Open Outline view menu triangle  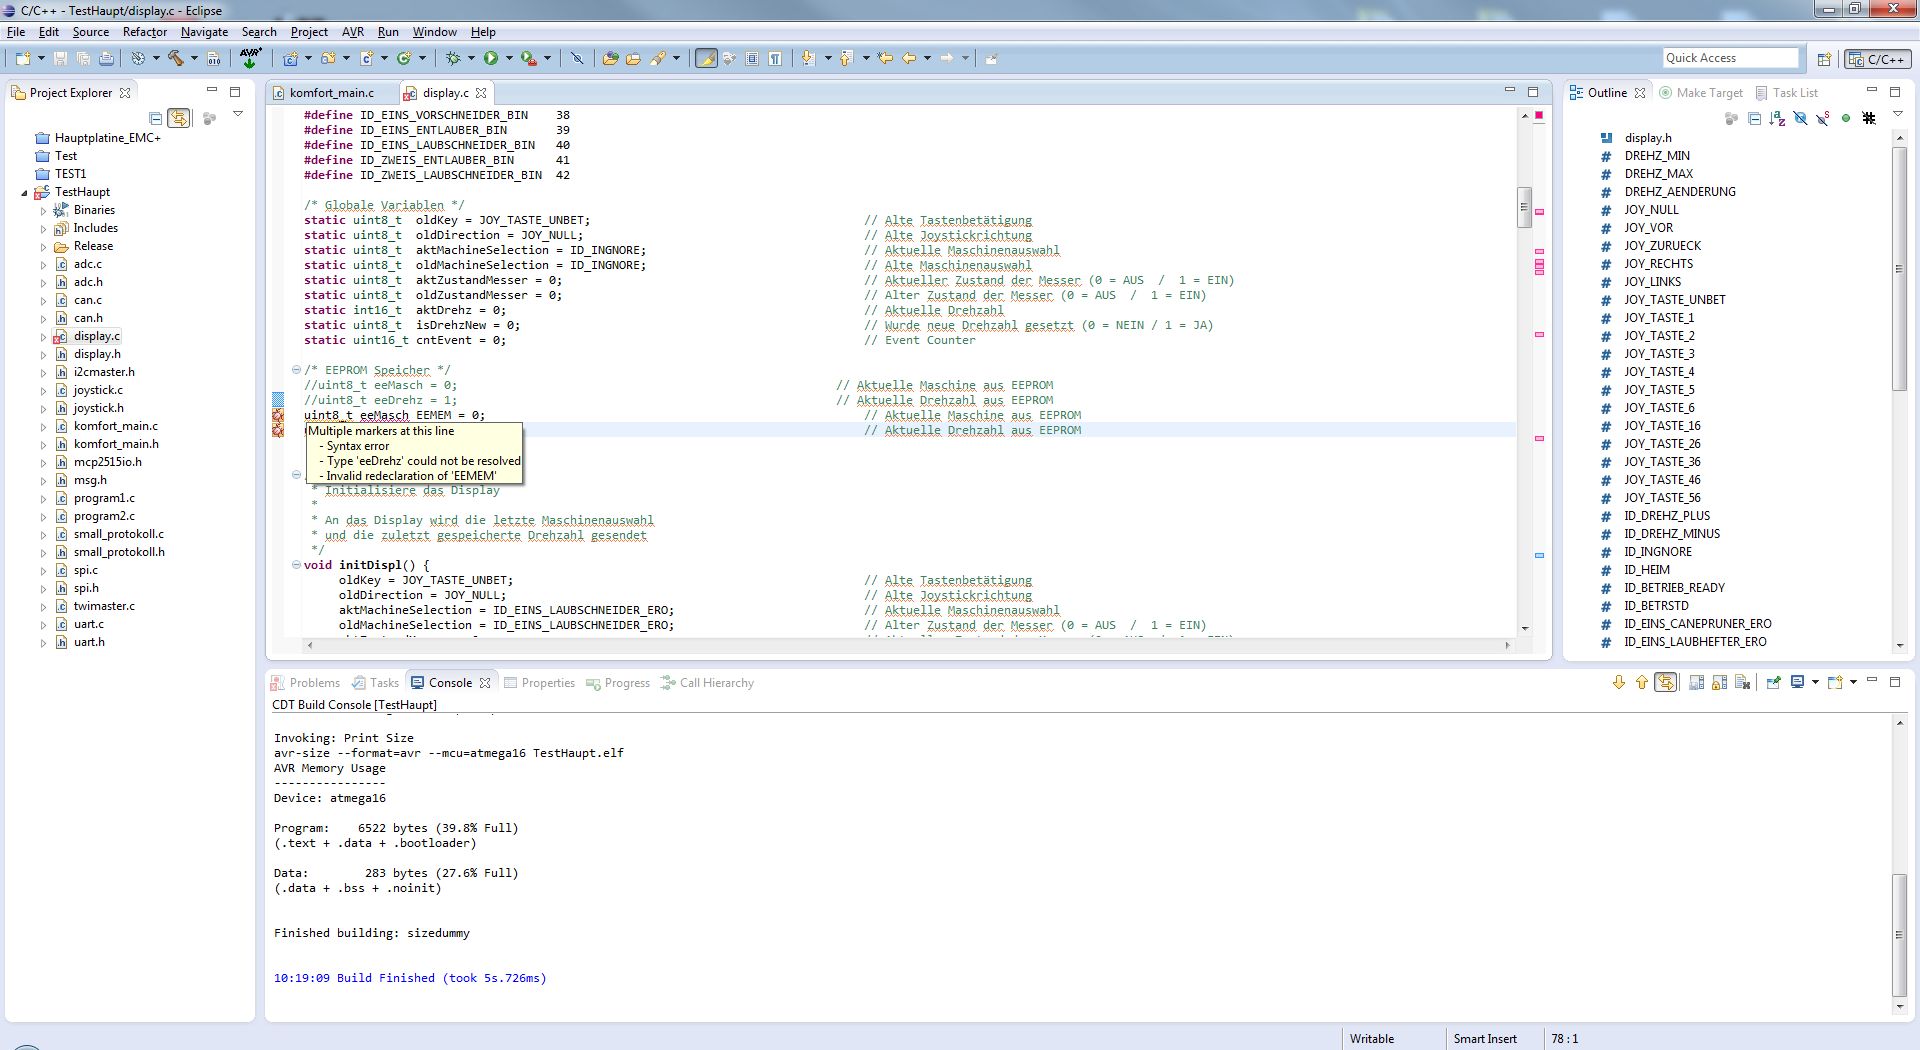[1897, 115]
